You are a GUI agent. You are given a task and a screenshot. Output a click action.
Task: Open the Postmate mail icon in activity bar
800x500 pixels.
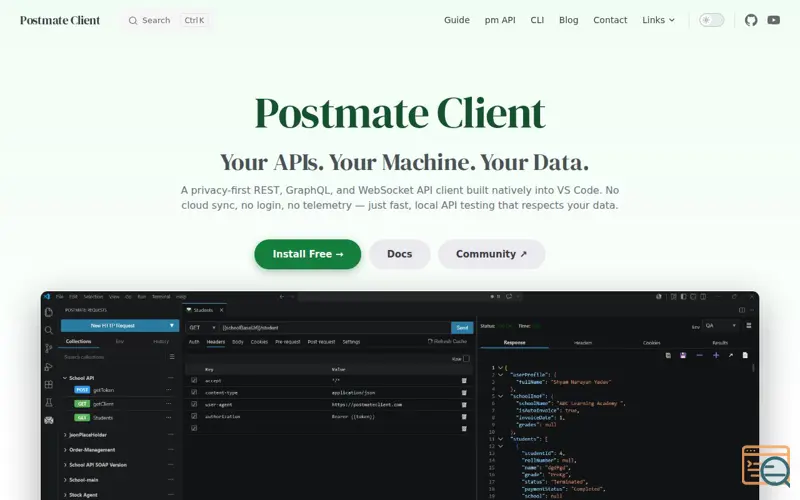(49, 420)
